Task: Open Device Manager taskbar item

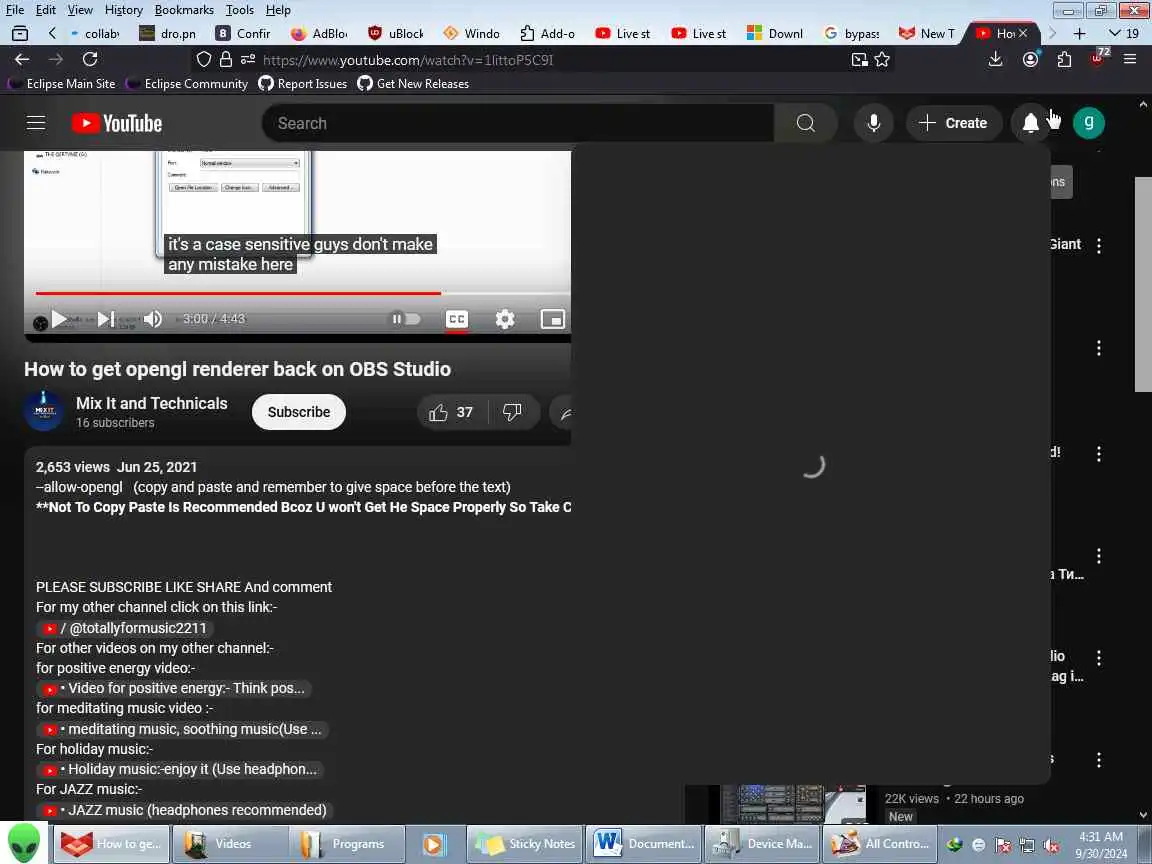Action: [x=763, y=844]
